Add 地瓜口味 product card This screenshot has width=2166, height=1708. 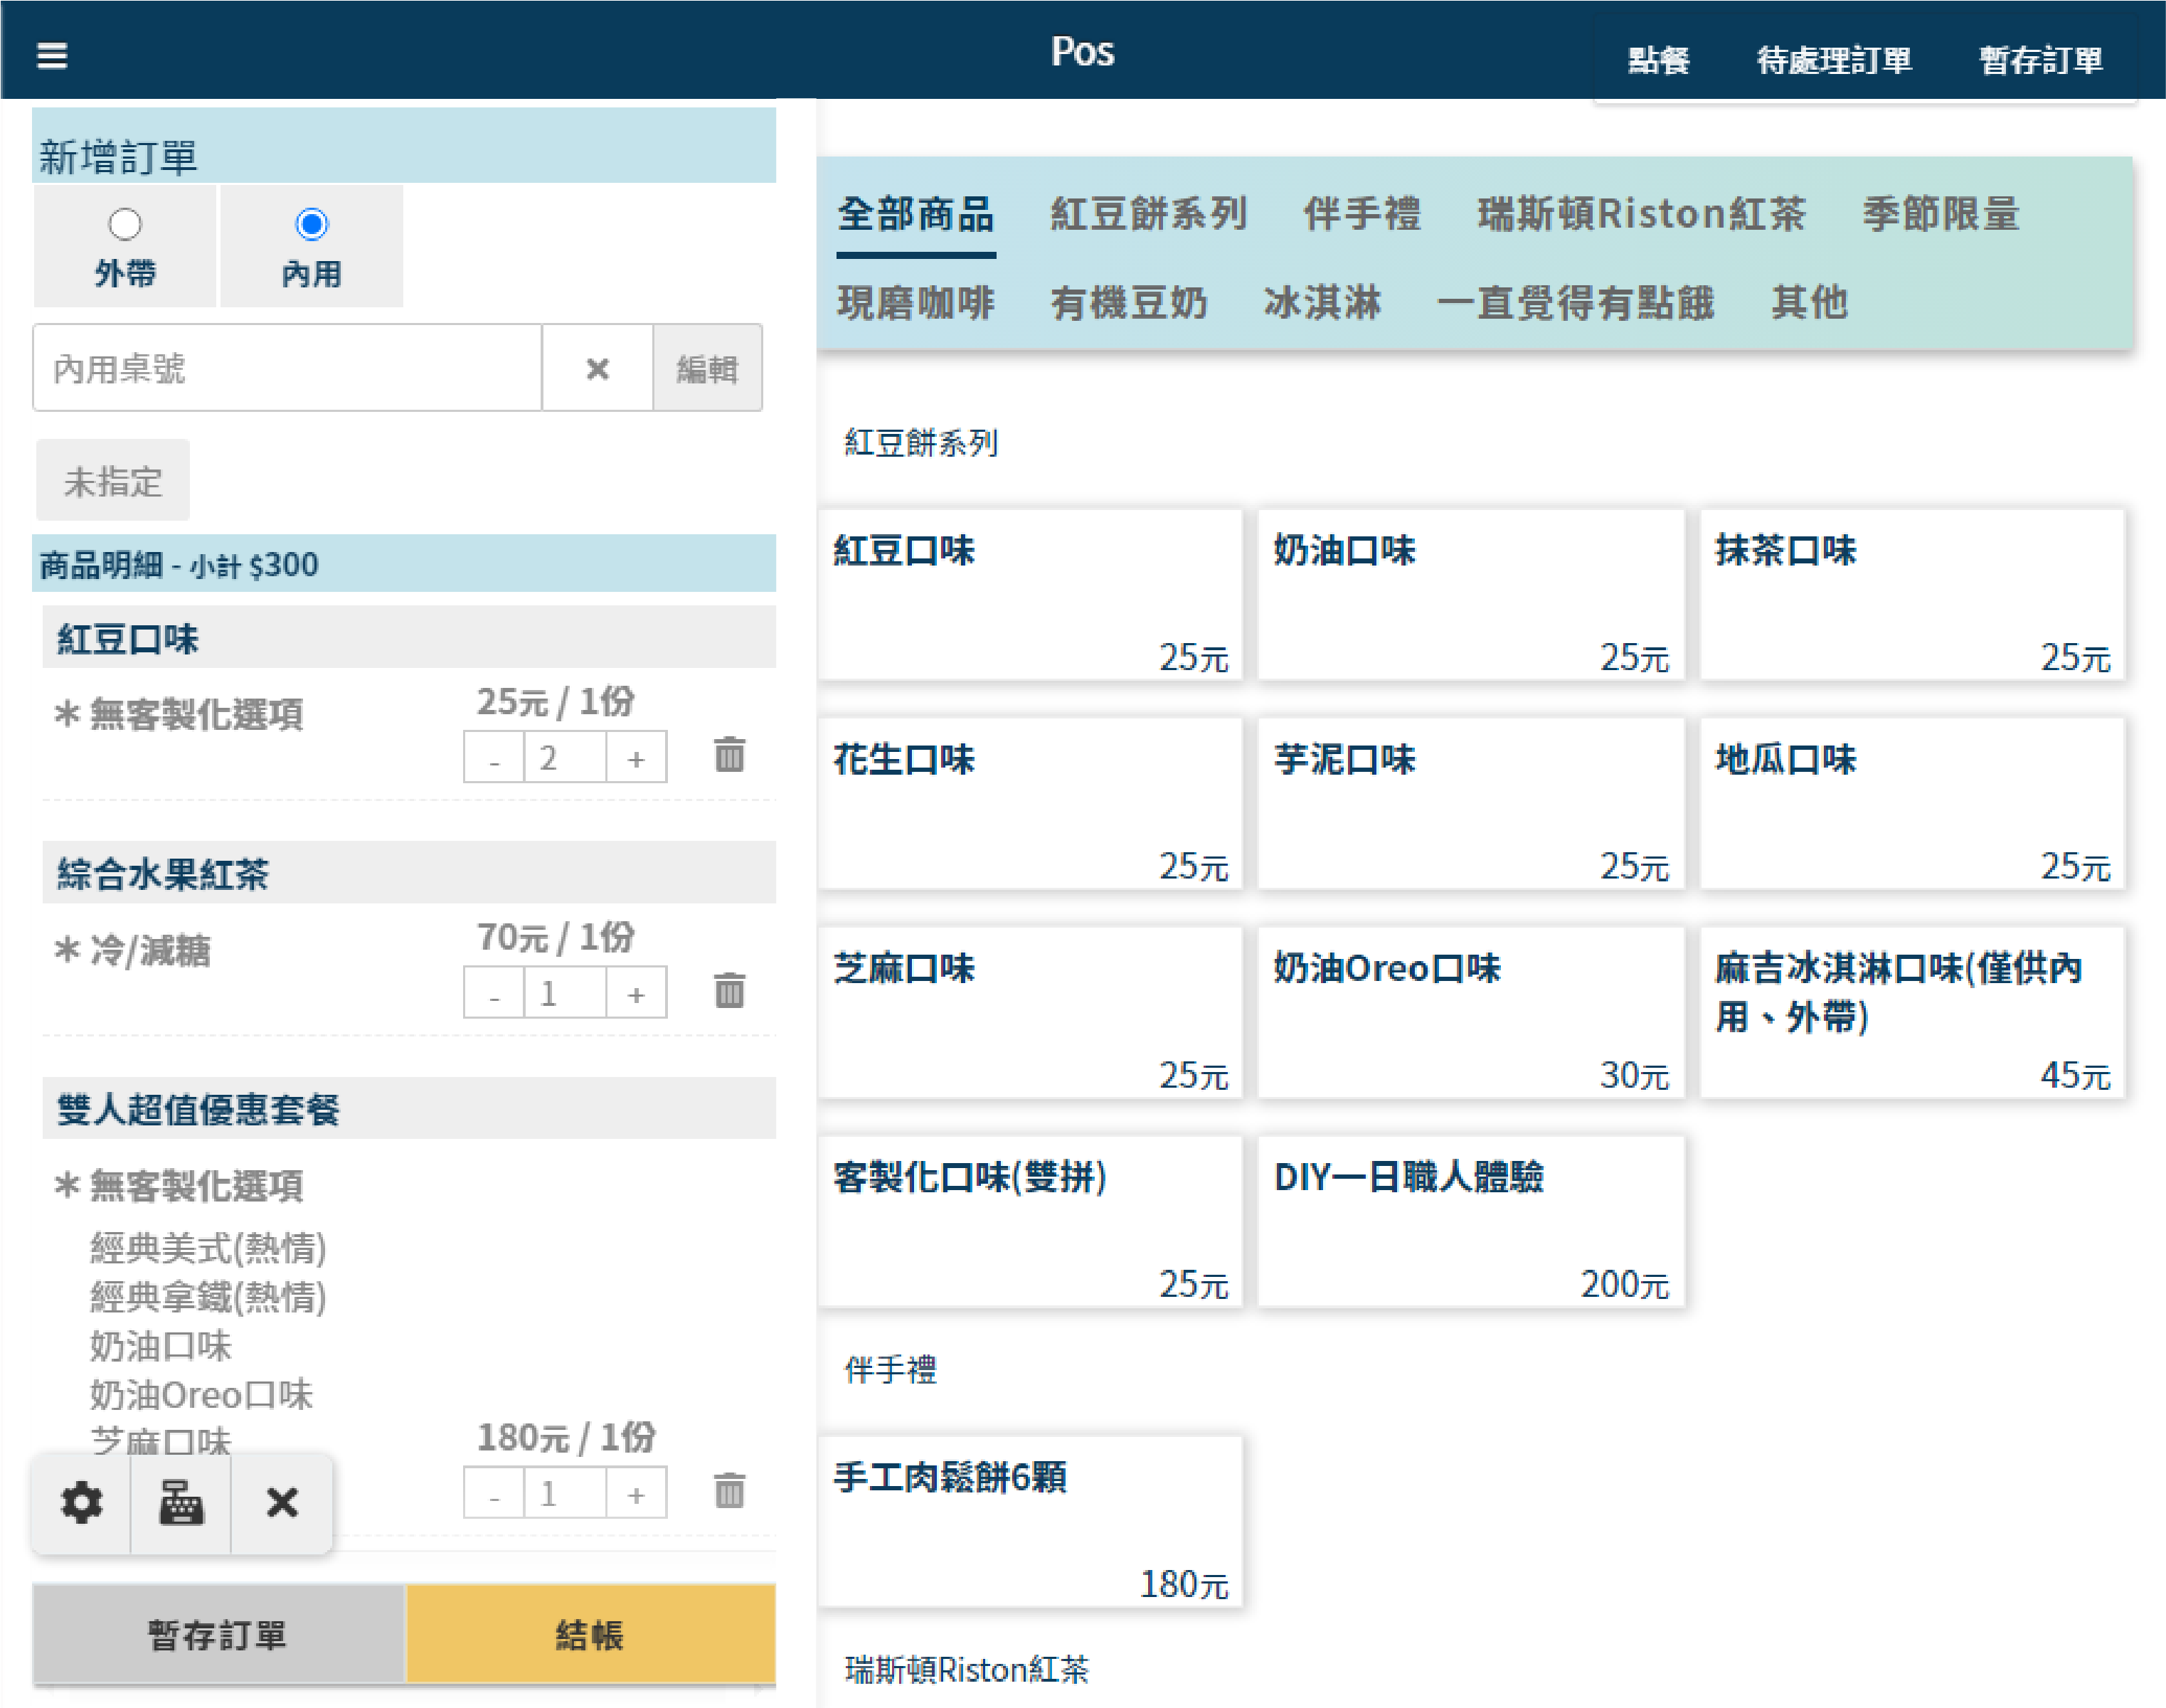[x=1912, y=804]
